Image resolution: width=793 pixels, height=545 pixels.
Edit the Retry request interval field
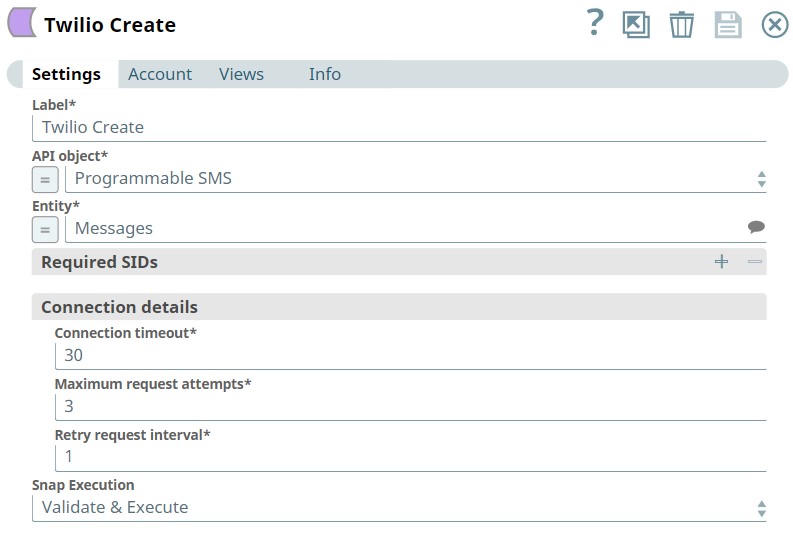[x=411, y=458]
